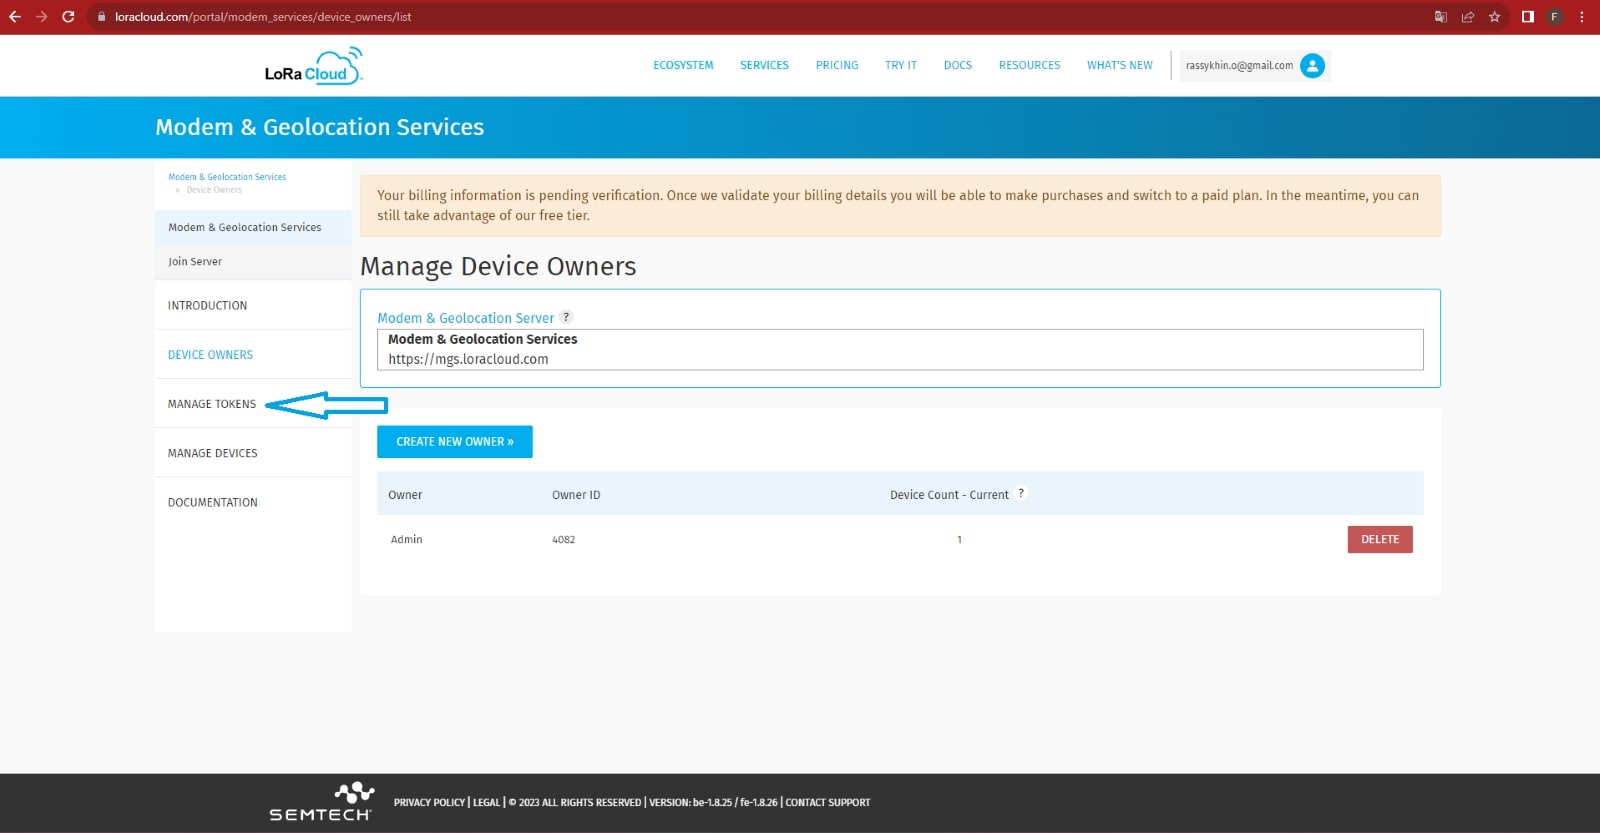Open CONTACT SUPPORT in footer
The width and height of the screenshot is (1600, 833).
827,802
